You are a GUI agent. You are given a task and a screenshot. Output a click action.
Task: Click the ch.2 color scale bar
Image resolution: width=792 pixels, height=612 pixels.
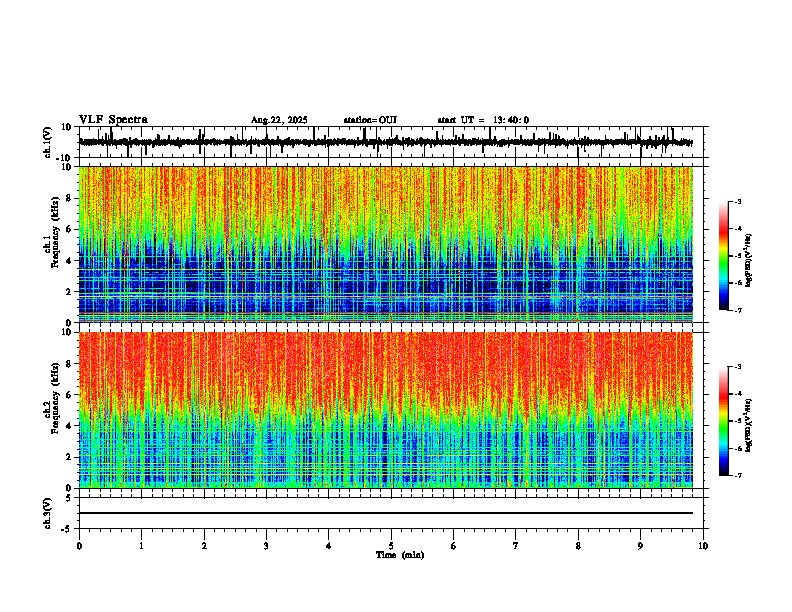pyautogui.click(x=724, y=421)
